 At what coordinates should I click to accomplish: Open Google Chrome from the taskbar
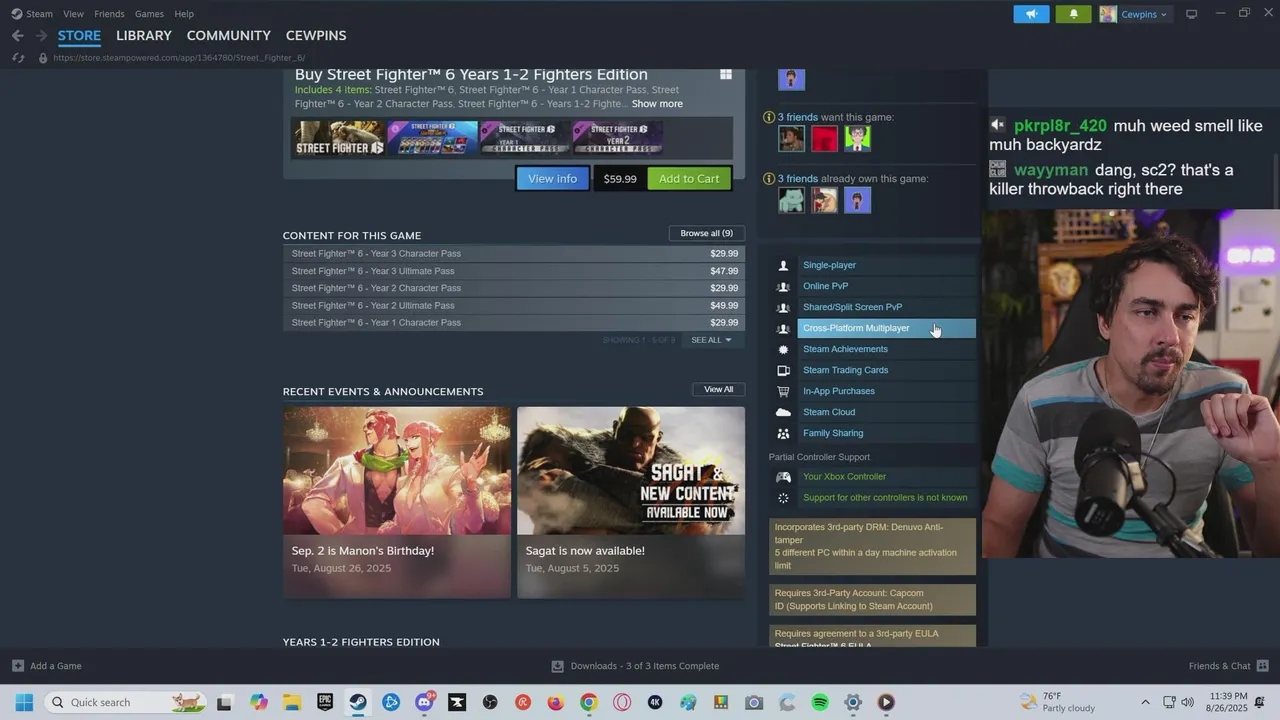click(x=589, y=702)
